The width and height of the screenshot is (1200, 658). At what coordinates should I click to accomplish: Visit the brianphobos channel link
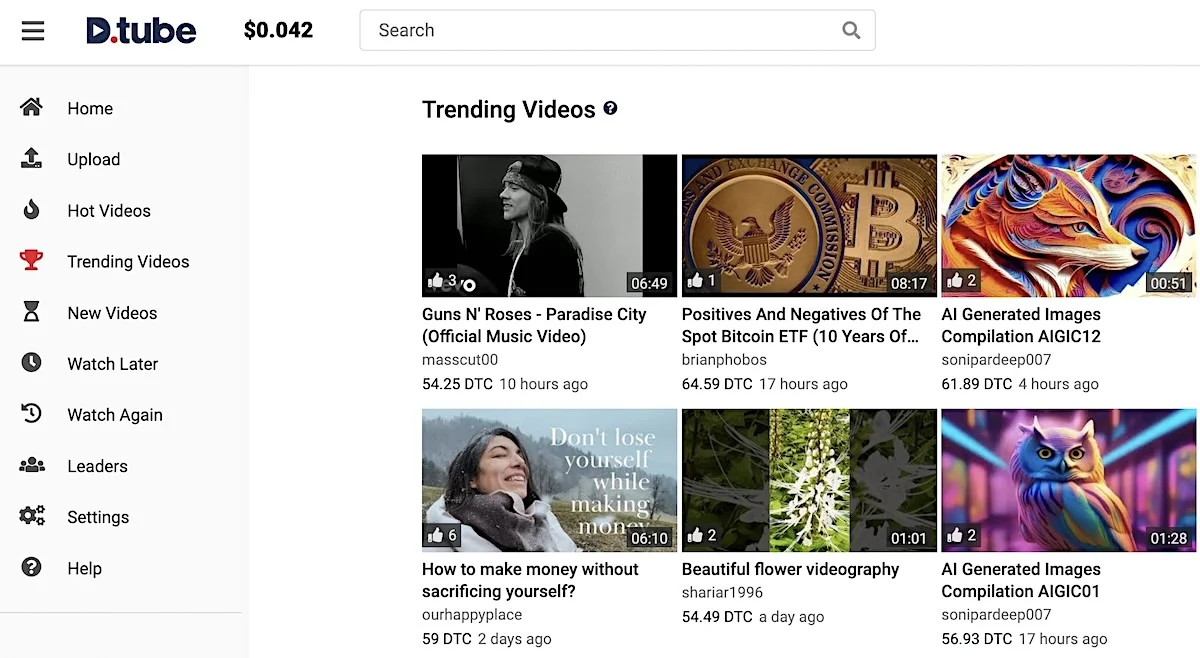(724, 360)
